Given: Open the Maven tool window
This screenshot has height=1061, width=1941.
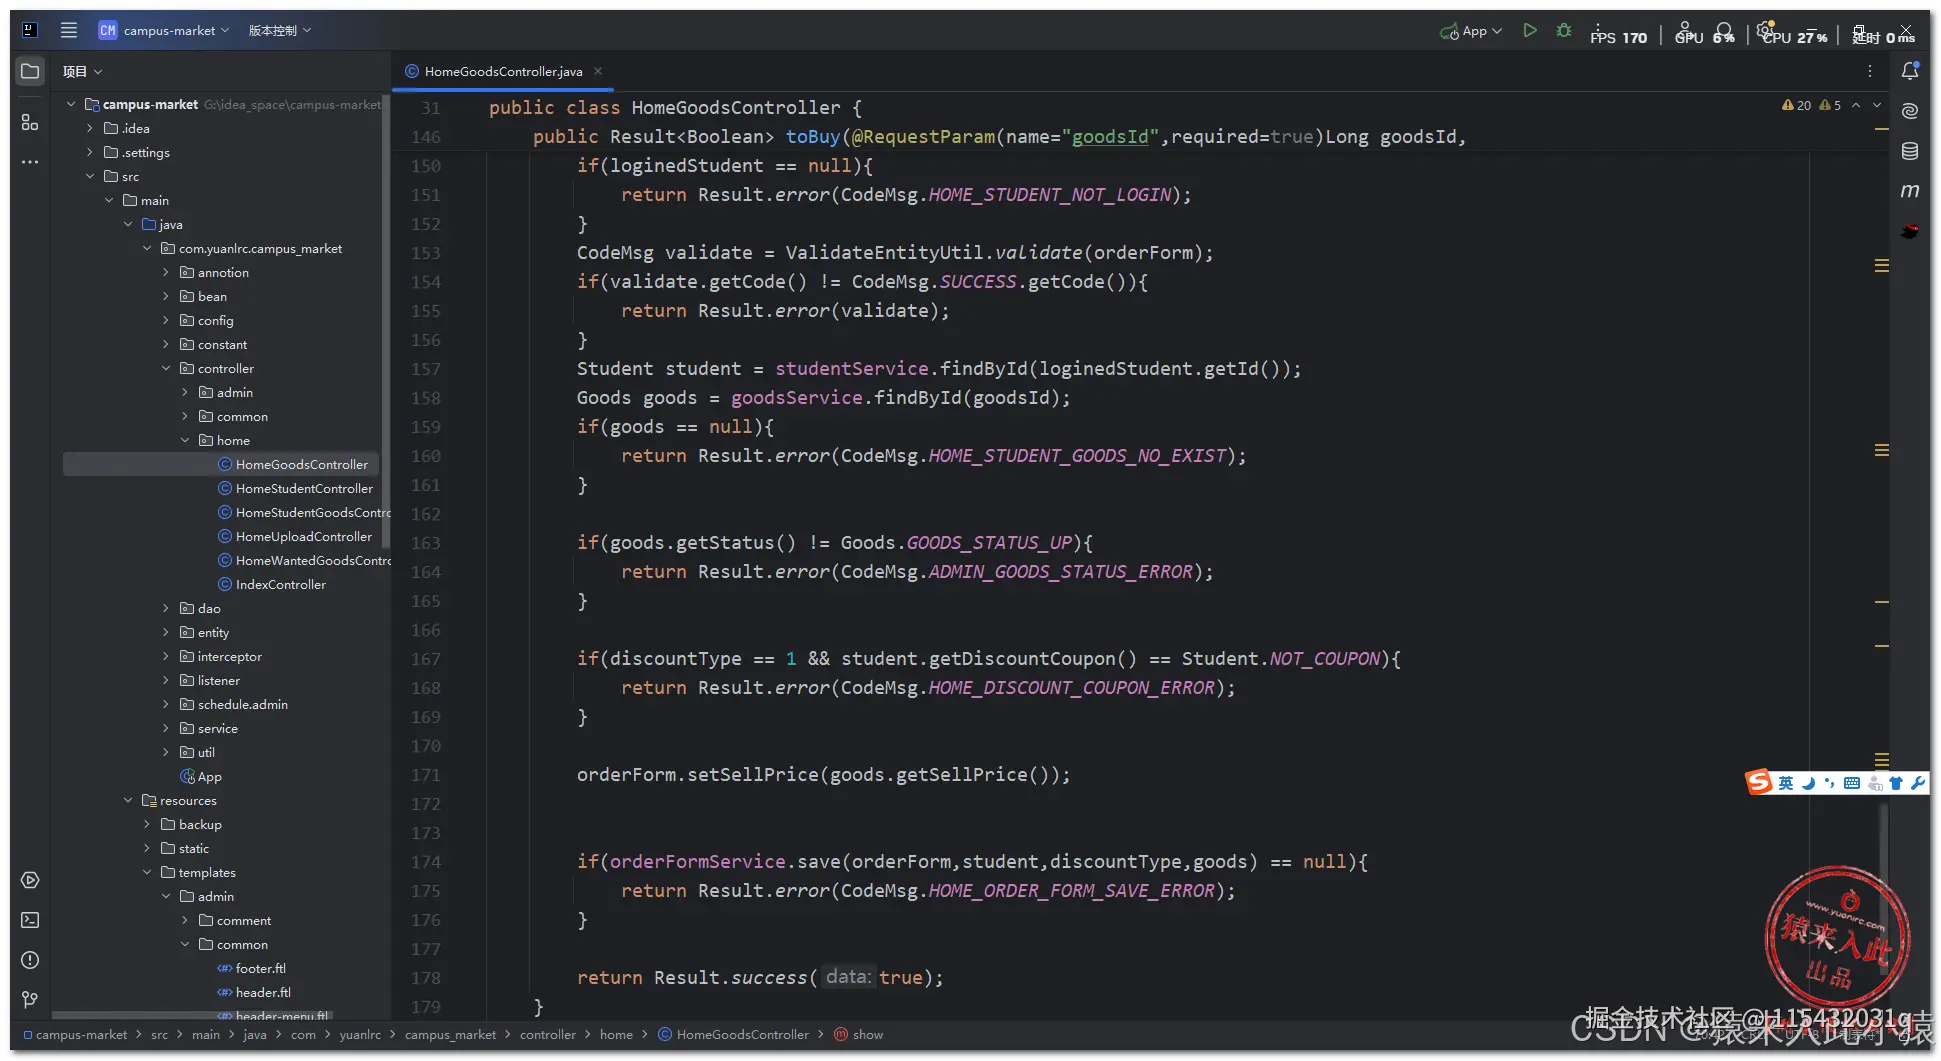Looking at the screenshot, I should pos(1910,191).
